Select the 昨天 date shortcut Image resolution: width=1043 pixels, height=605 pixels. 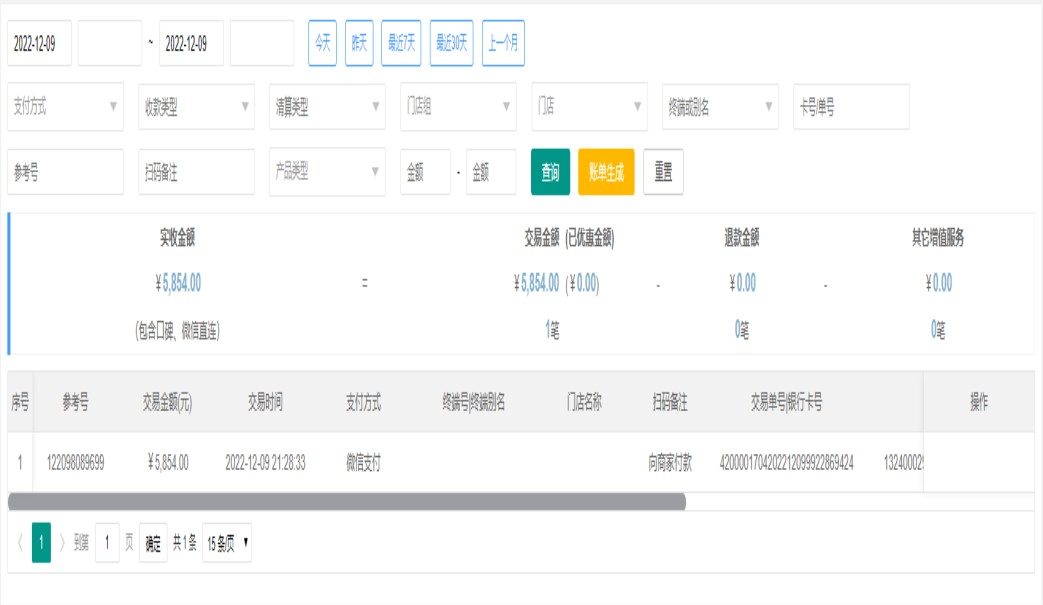coord(359,43)
